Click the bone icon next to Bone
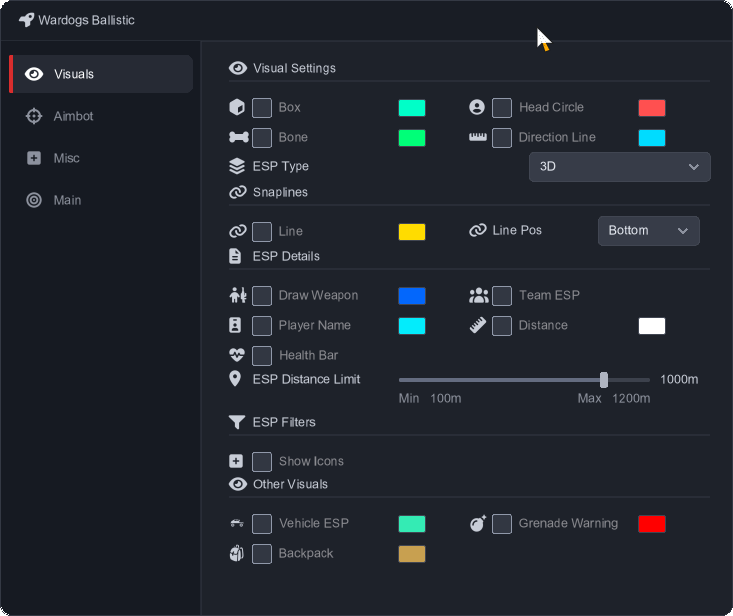 point(239,137)
